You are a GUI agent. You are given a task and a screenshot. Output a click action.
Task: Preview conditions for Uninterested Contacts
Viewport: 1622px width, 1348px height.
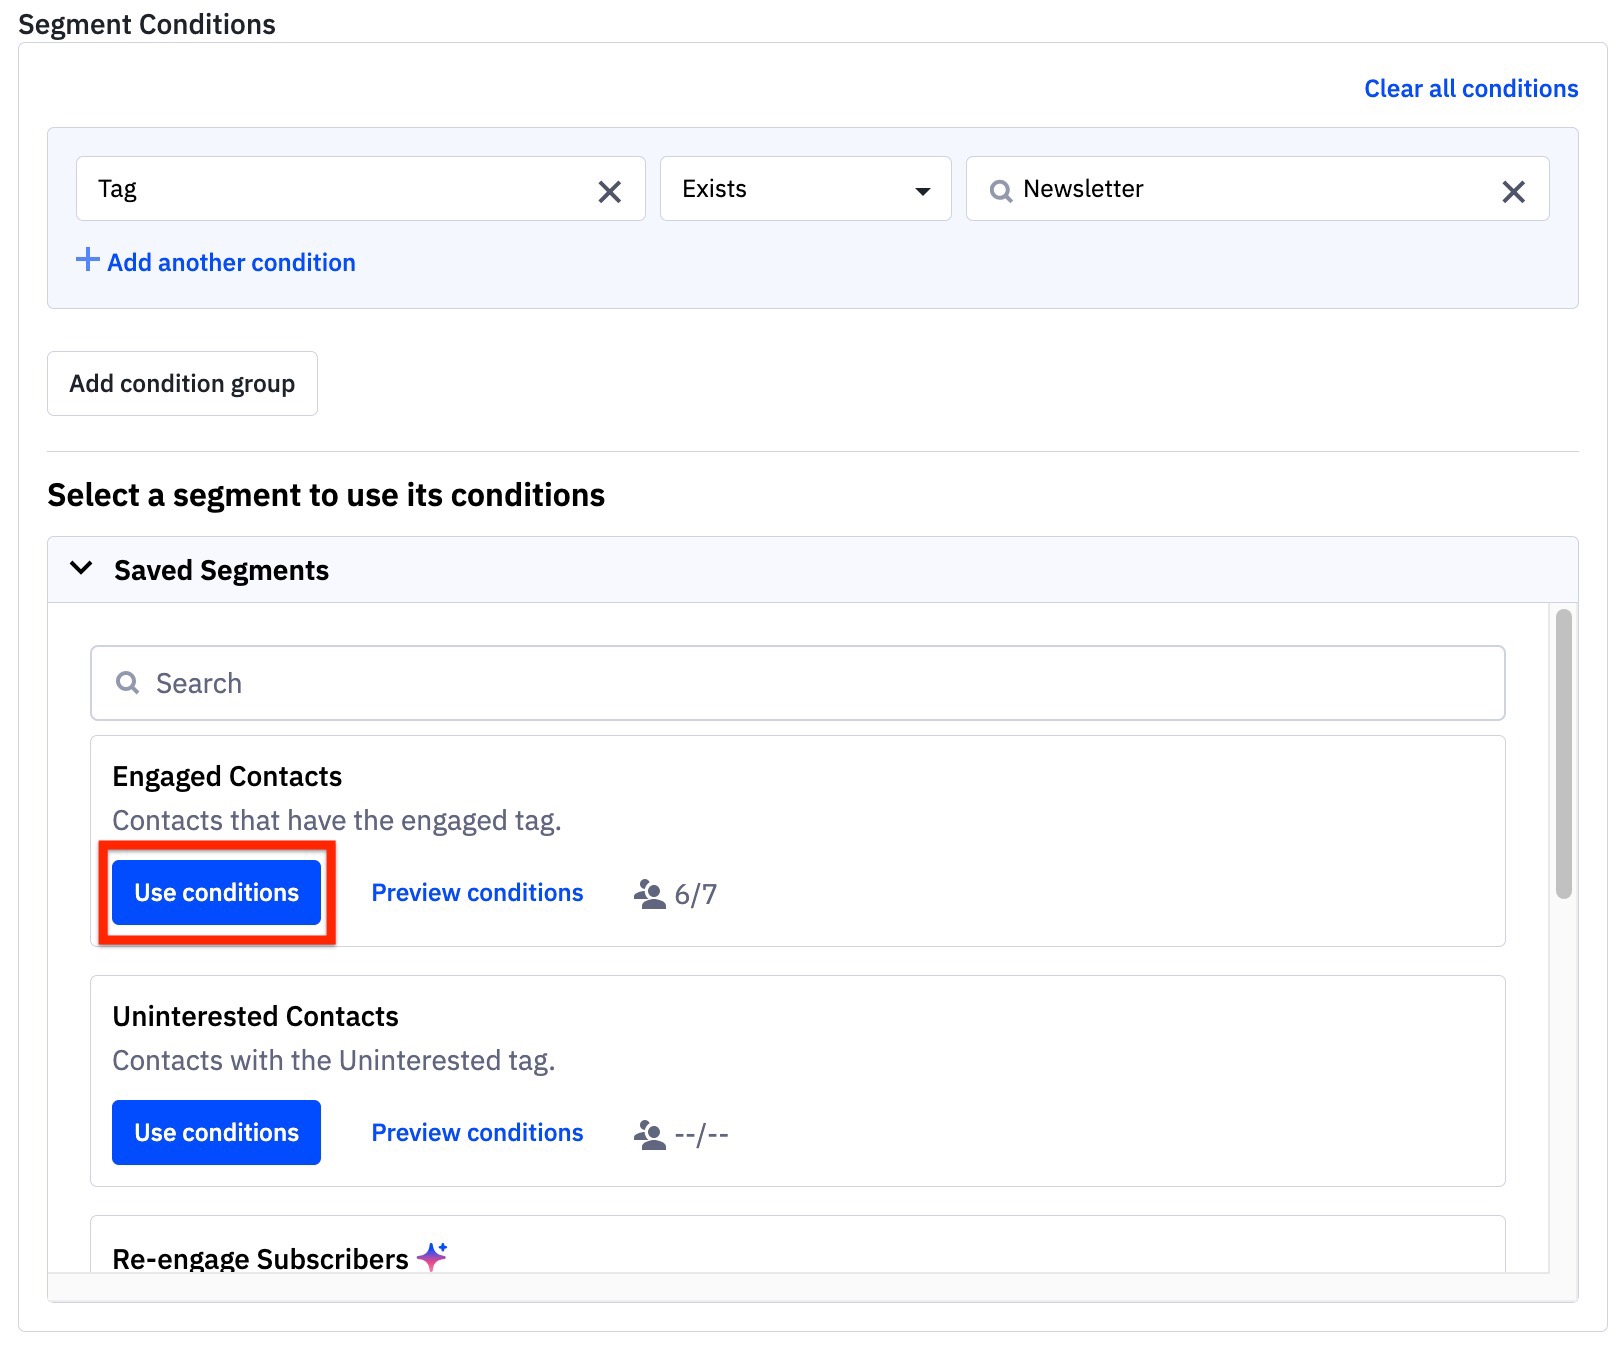click(x=477, y=1132)
